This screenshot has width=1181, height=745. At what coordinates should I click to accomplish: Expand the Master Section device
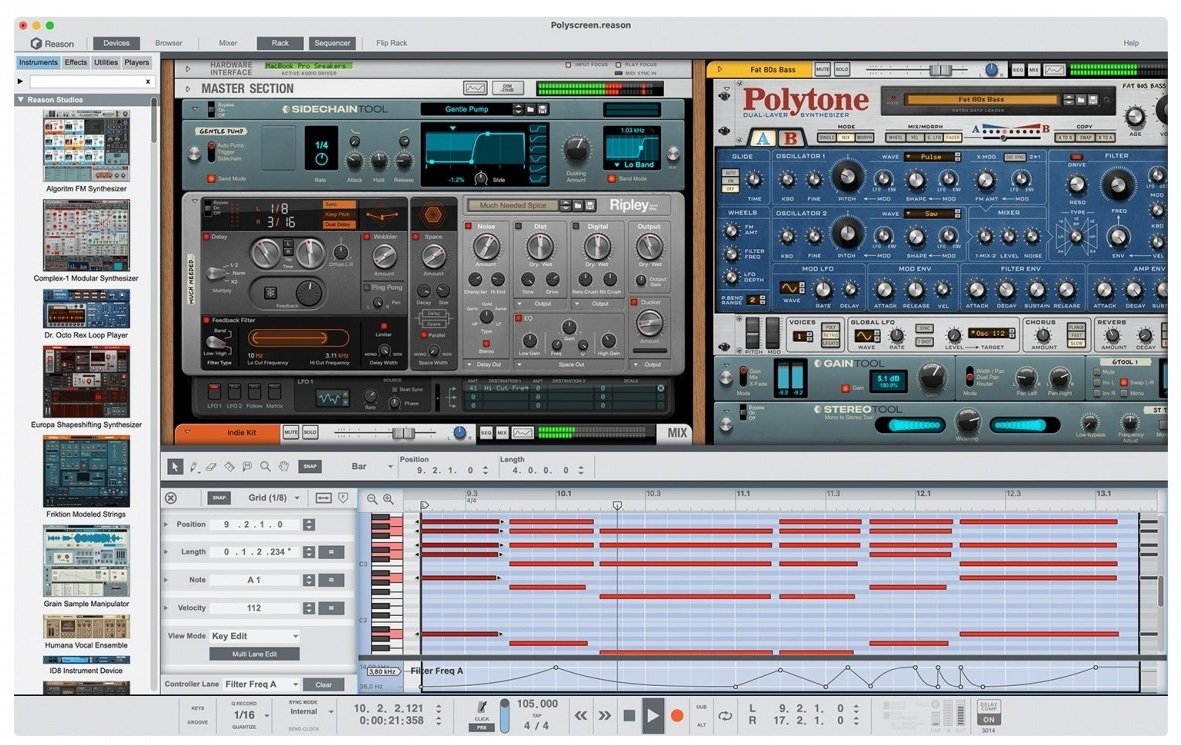tap(187, 89)
